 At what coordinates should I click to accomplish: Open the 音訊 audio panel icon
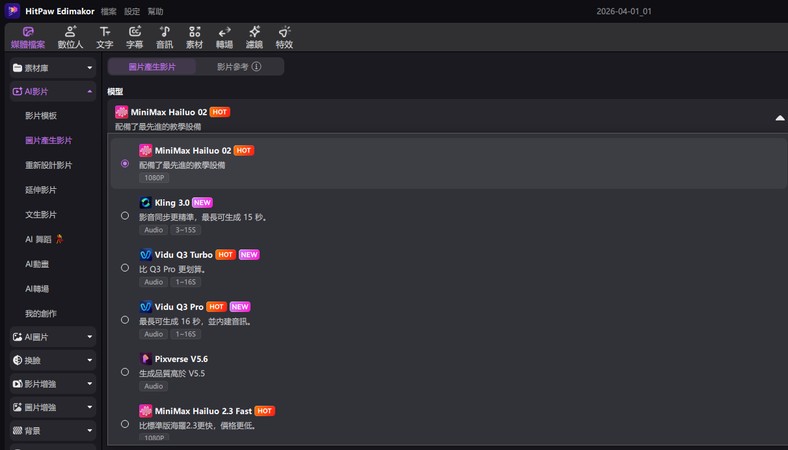tap(164, 37)
